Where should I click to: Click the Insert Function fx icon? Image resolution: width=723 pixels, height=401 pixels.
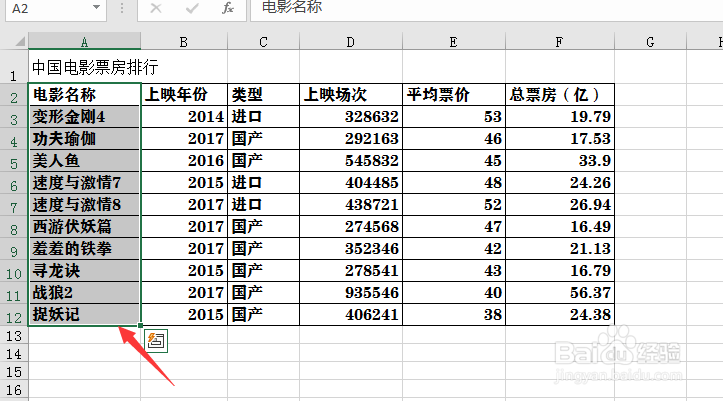228,8
